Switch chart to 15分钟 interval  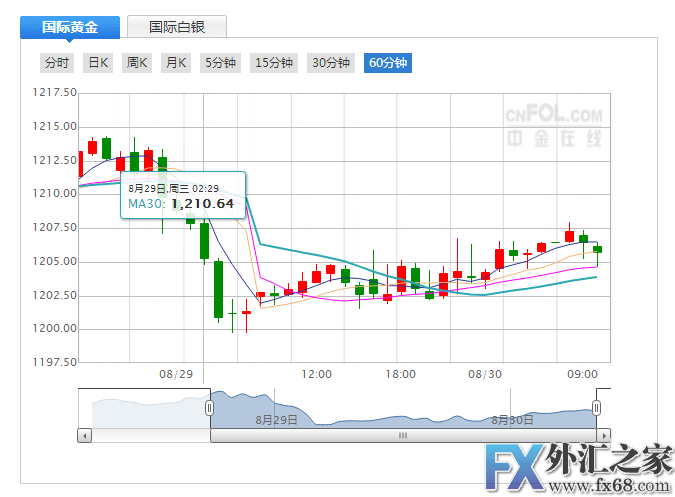[x=274, y=63]
